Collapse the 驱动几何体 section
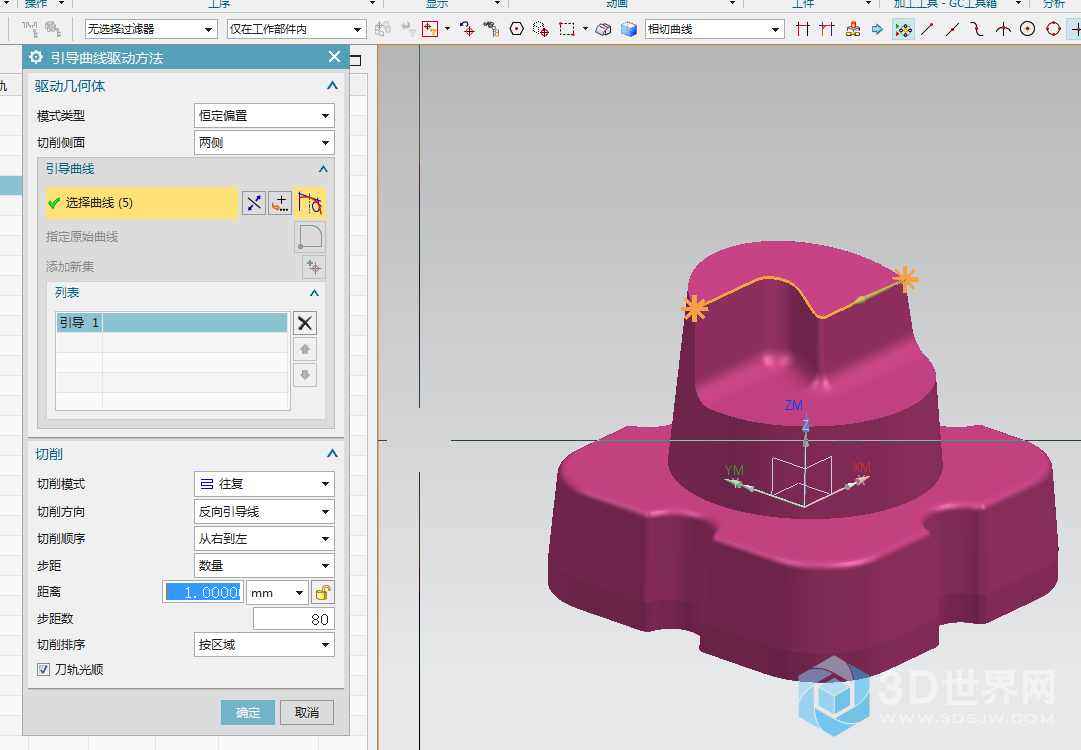Image resolution: width=1081 pixels, height=750 pixels. [x=331, y=86]
